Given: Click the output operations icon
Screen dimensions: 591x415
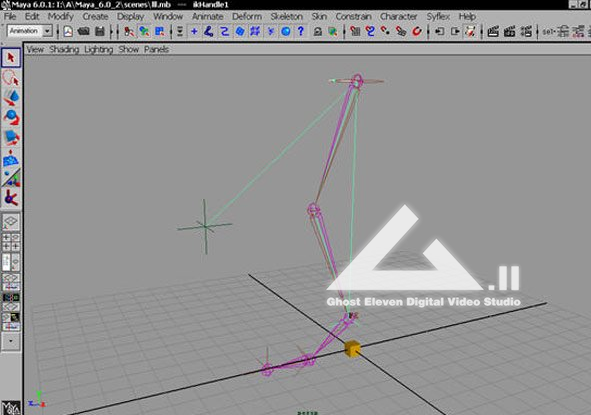Looking at the screenshot, I should coord(455,31).
